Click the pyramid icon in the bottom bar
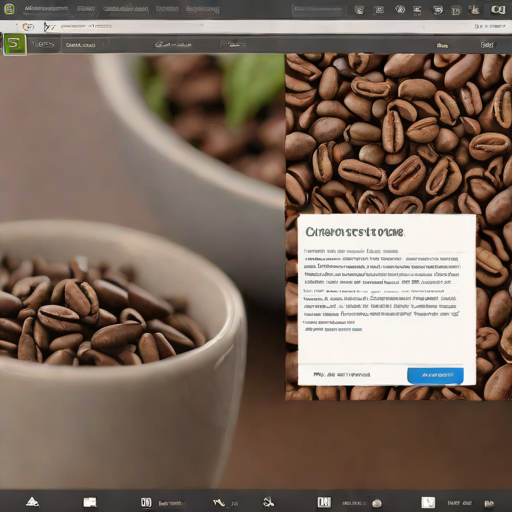Screen dimensions: 512x512 (32, 502)
